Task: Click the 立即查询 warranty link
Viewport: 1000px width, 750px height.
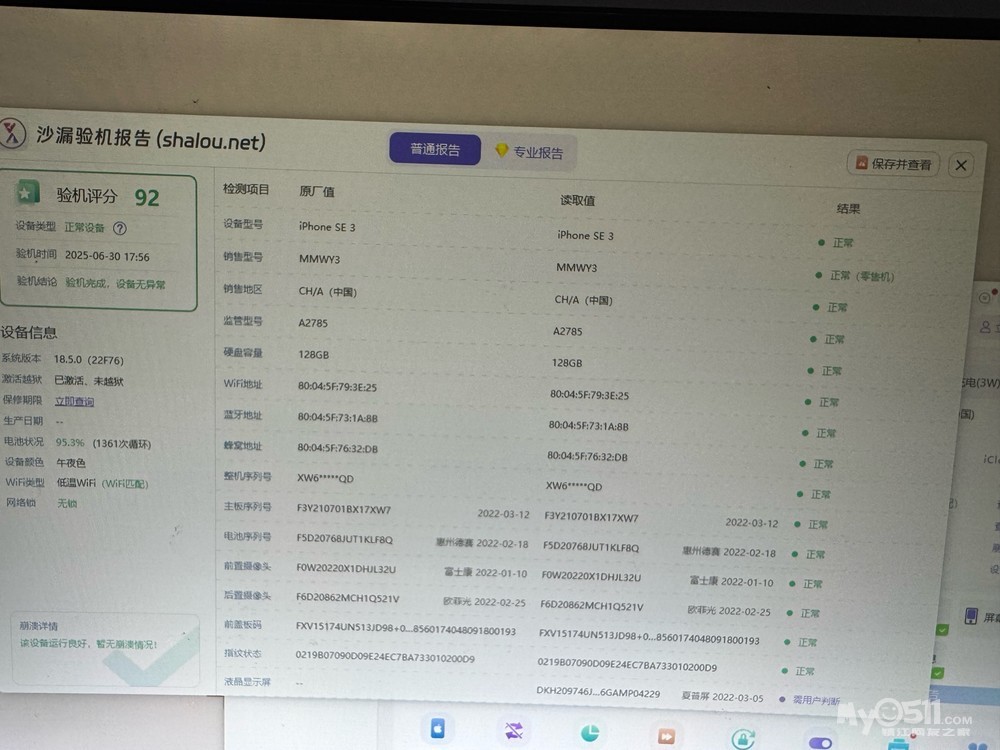Action: [74, 401]
